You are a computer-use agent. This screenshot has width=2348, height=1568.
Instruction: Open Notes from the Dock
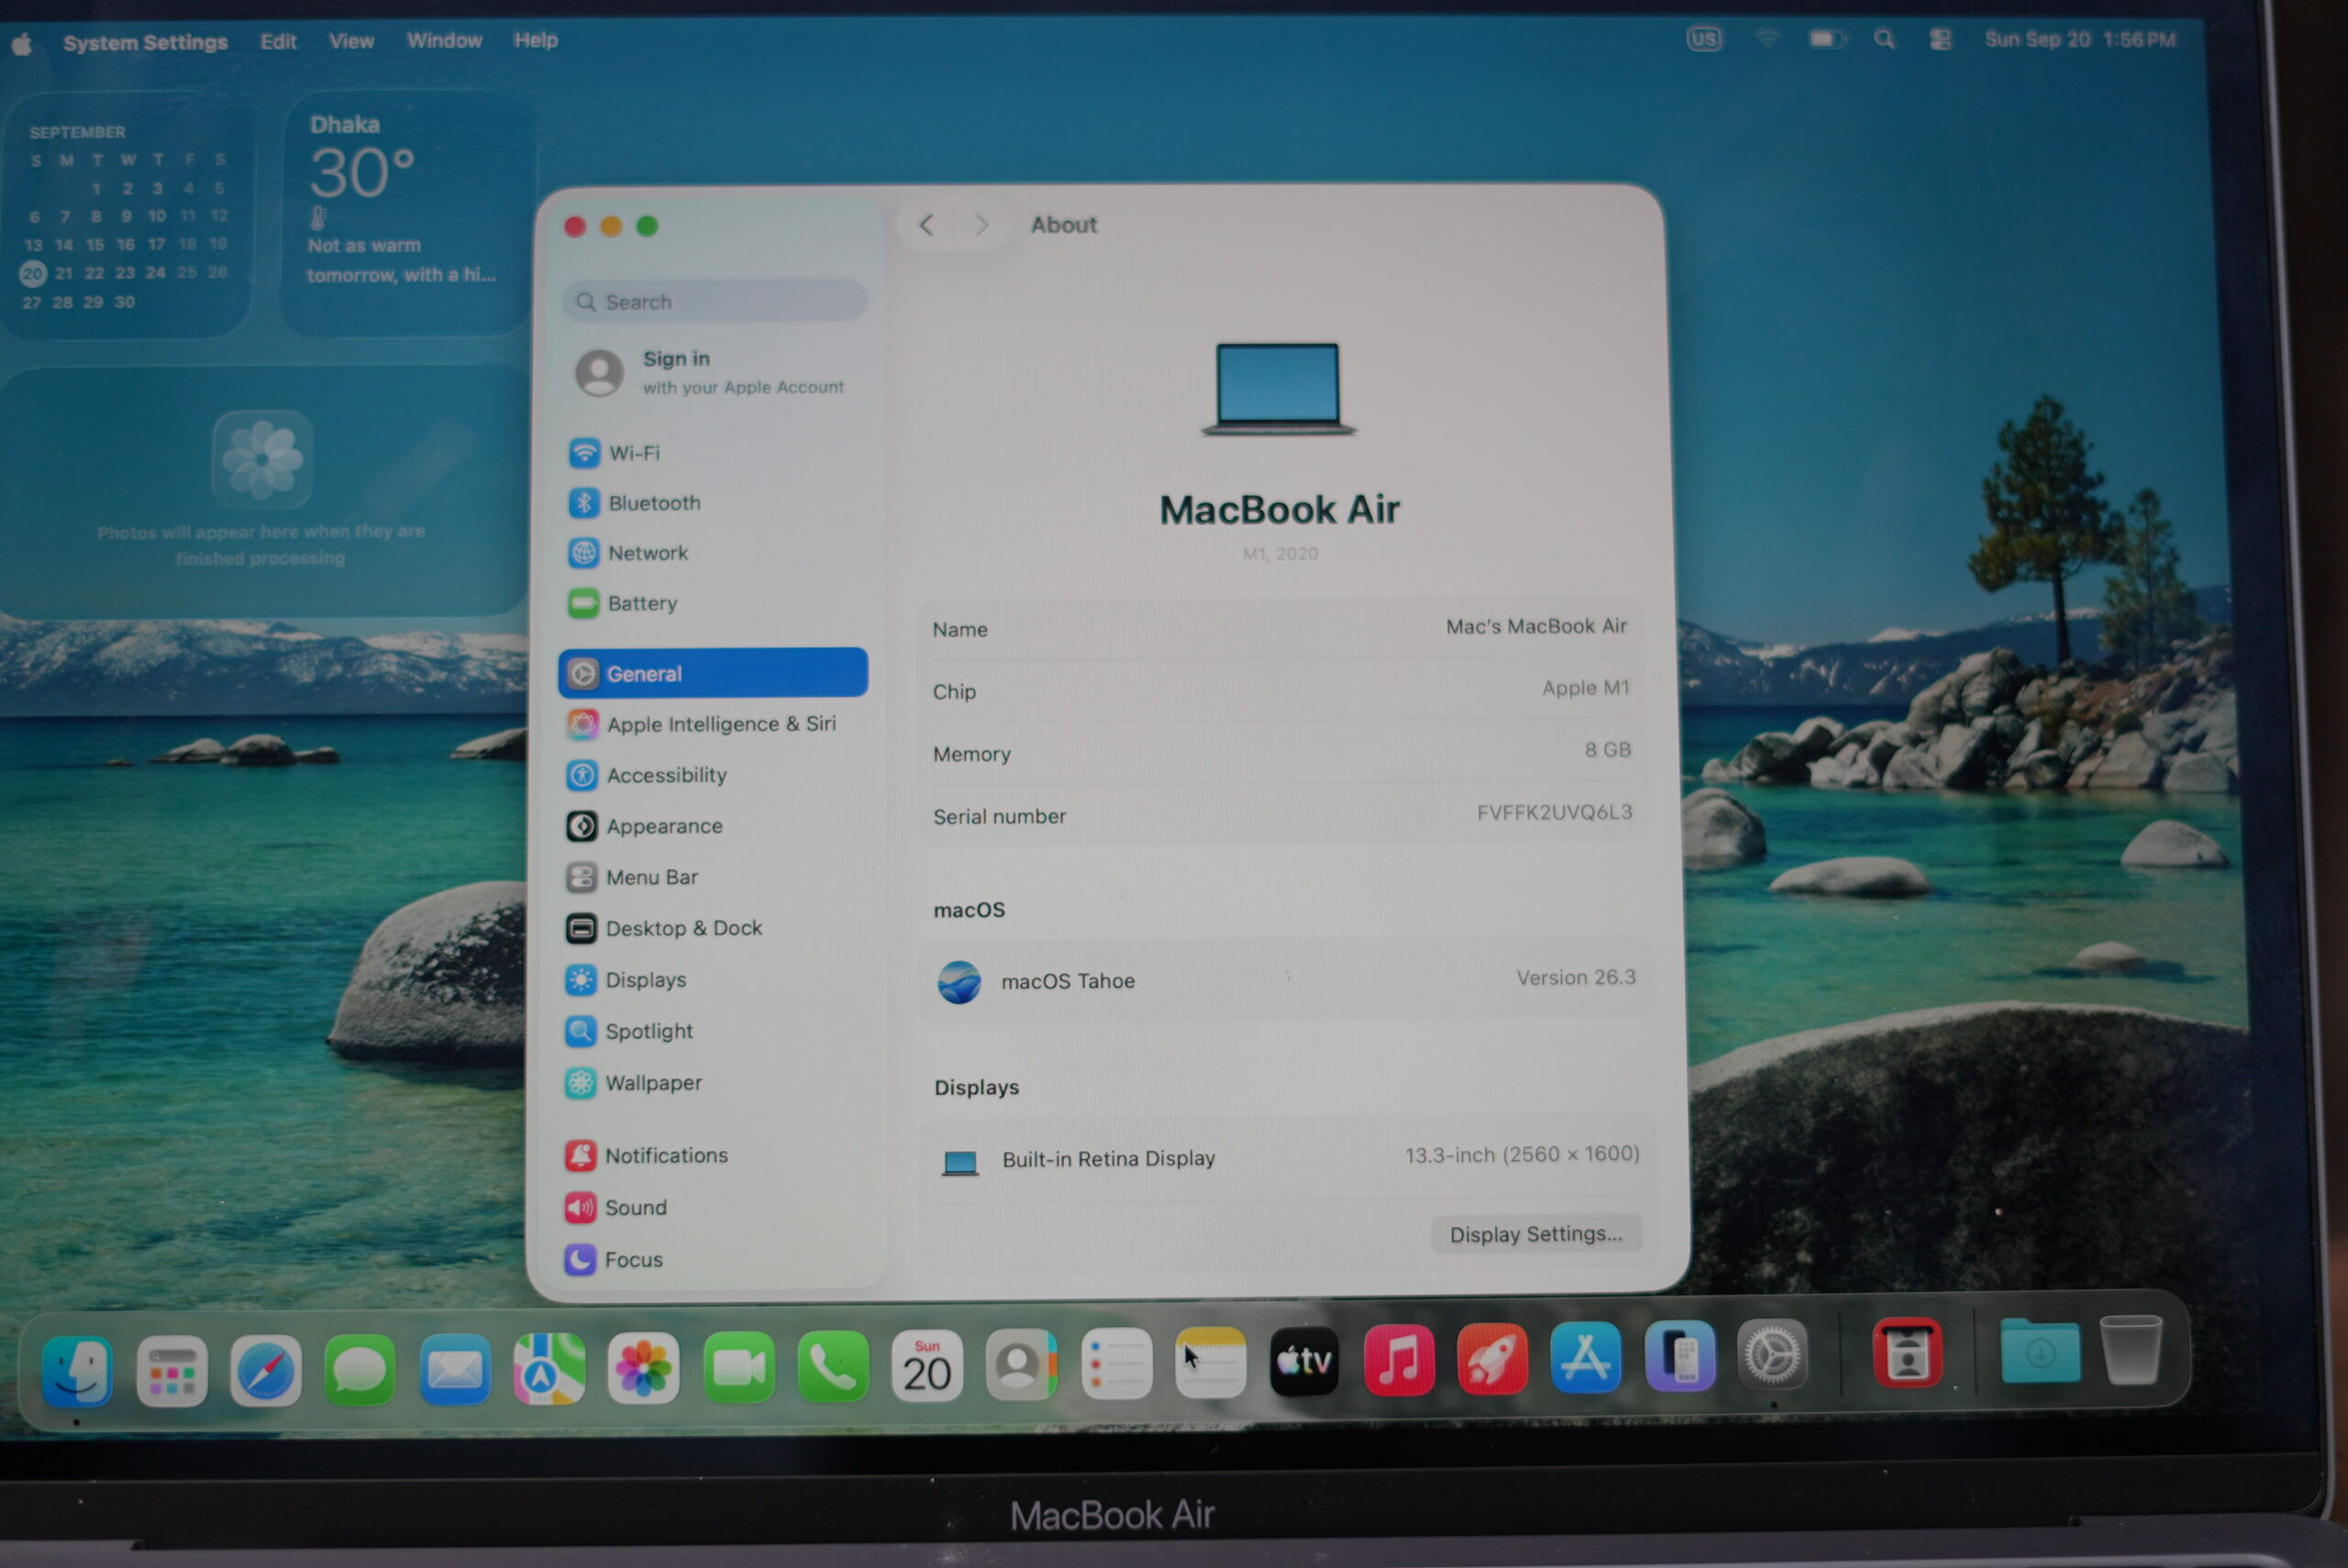[1210, 1362]
